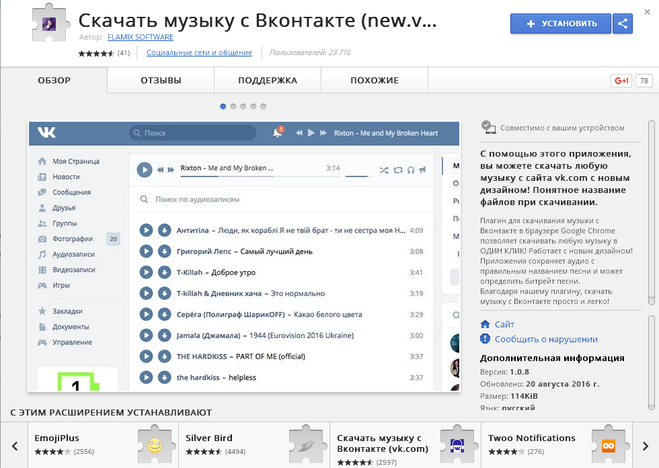Select the fifth carousel dot
The image size is (659, 468).
coord(264,106)
